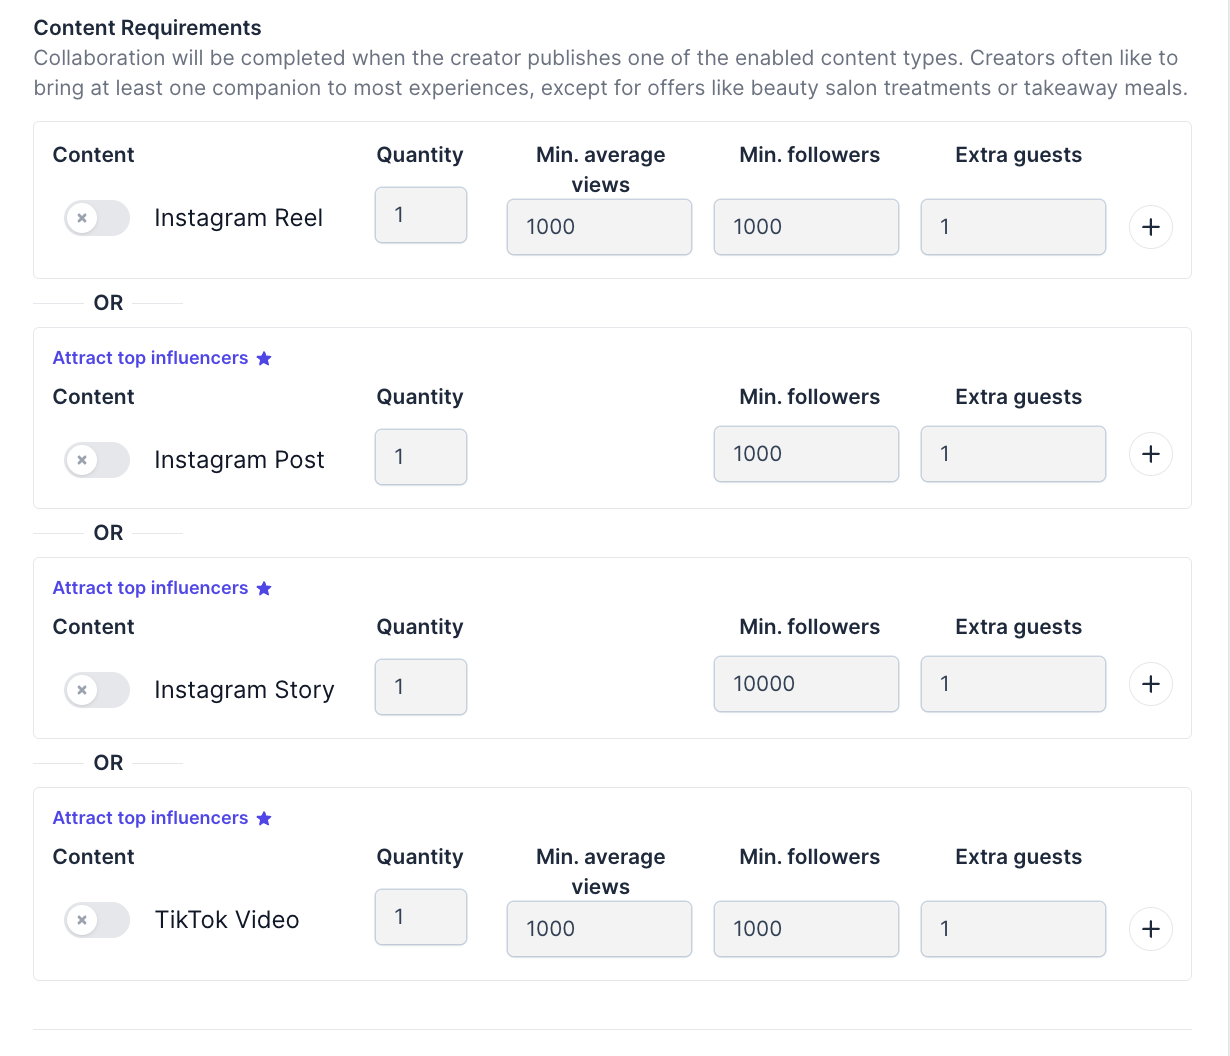Click the star icon above Instagram Post
The width and height of the screenshot is (1230, 1056).
pyautogui.click(x=264, y=358)
